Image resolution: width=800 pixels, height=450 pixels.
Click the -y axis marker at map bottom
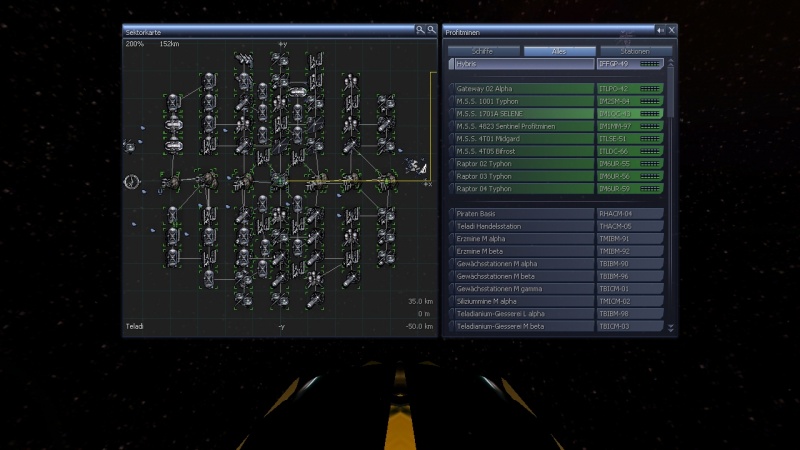[x=282, y=327]
